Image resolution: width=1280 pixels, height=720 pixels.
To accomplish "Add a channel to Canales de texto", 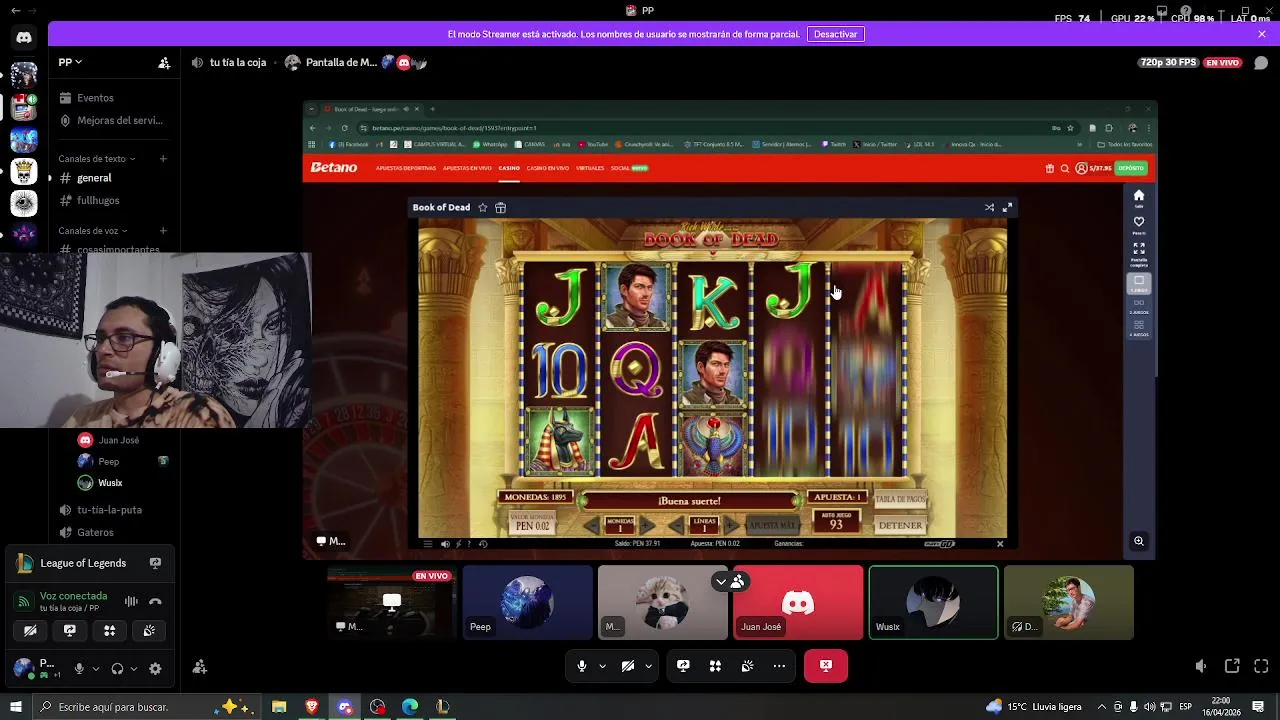I will pyautogui.click(x=162, y=158).
